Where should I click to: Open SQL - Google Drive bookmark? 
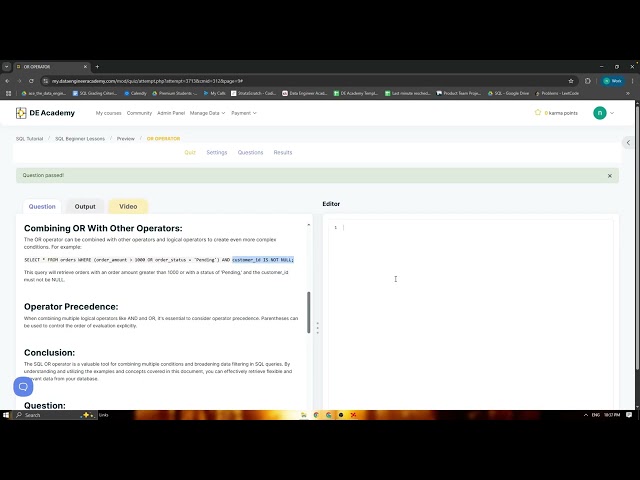(x=509, y=93)
